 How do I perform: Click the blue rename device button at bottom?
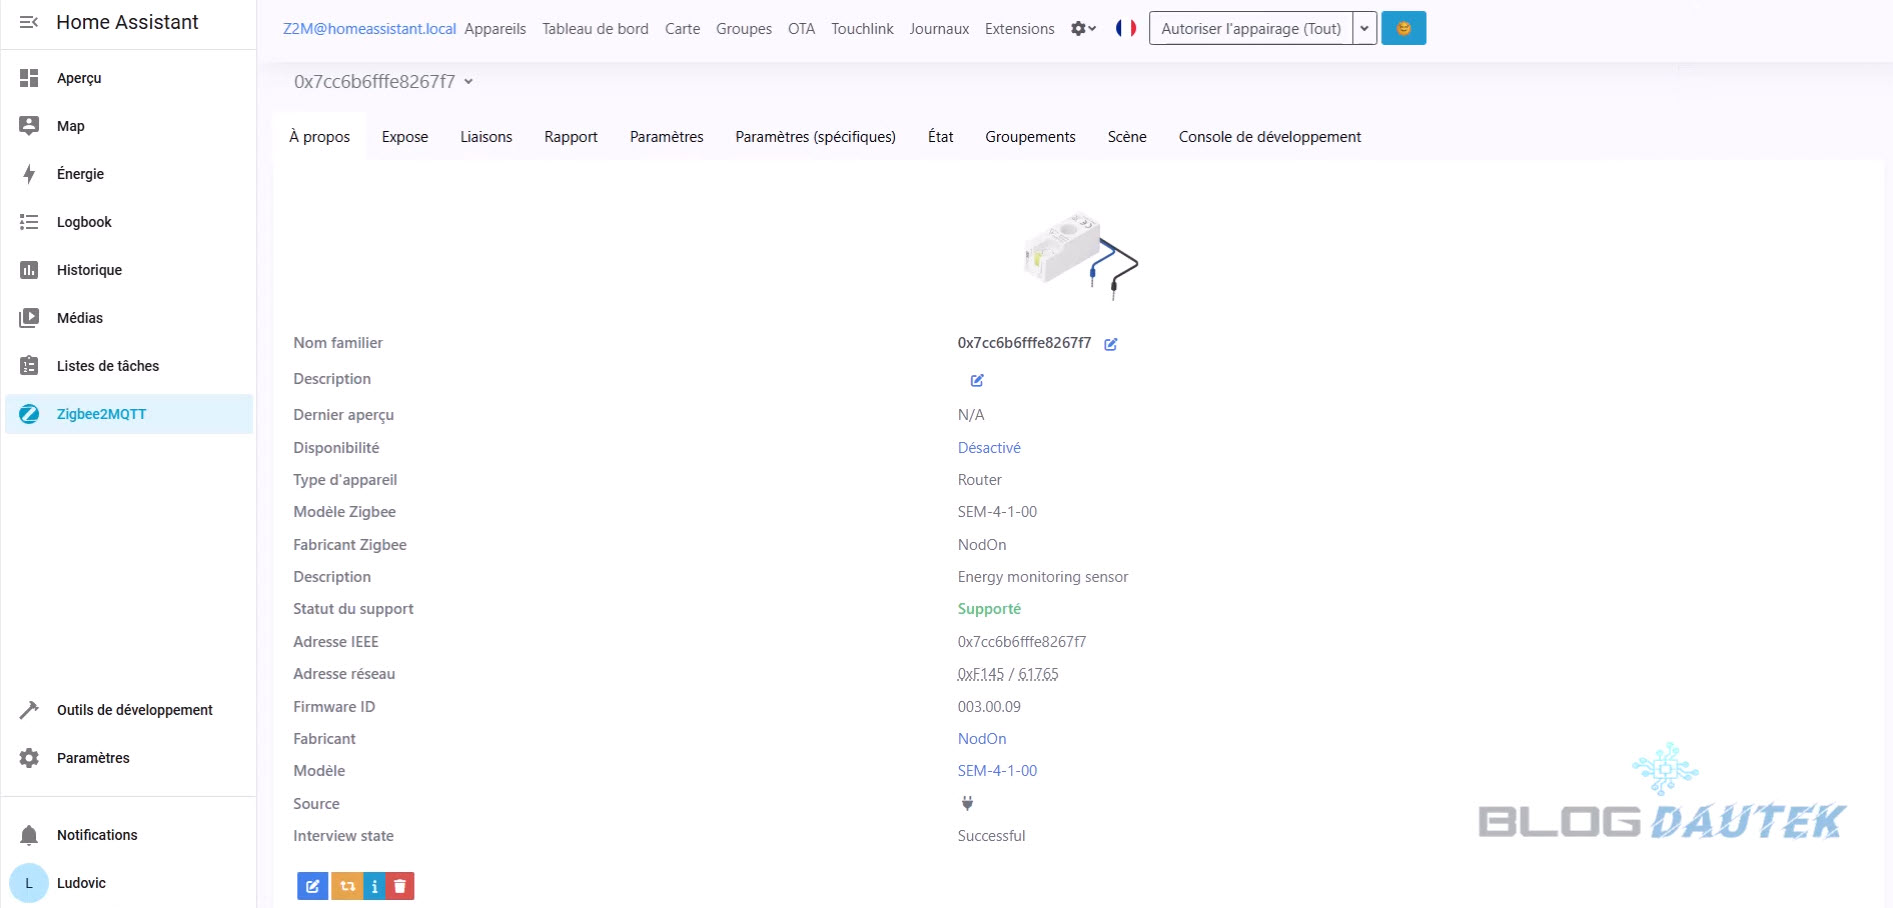coord(312,886)
